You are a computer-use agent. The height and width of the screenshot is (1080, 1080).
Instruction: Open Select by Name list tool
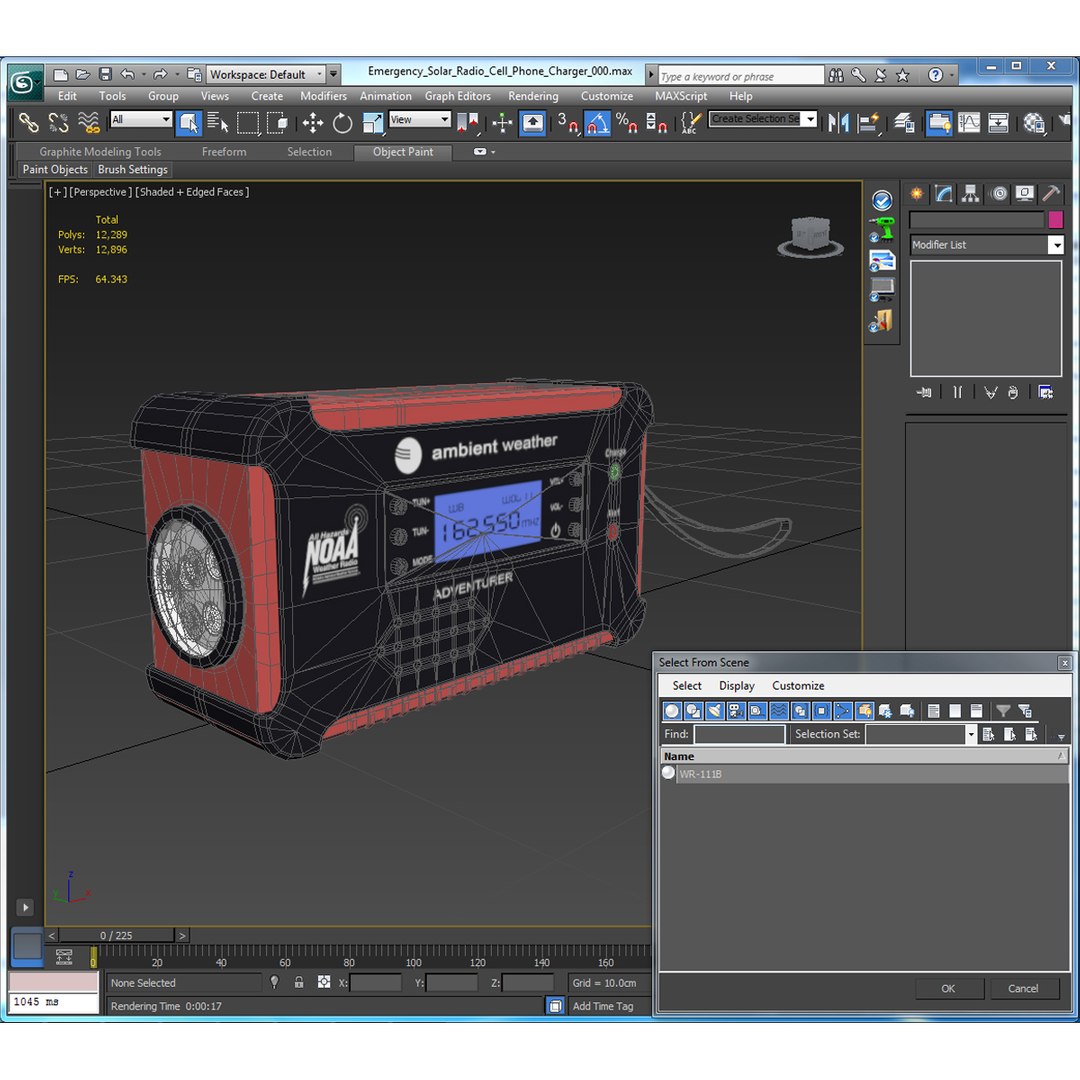[x=218, y=123]
